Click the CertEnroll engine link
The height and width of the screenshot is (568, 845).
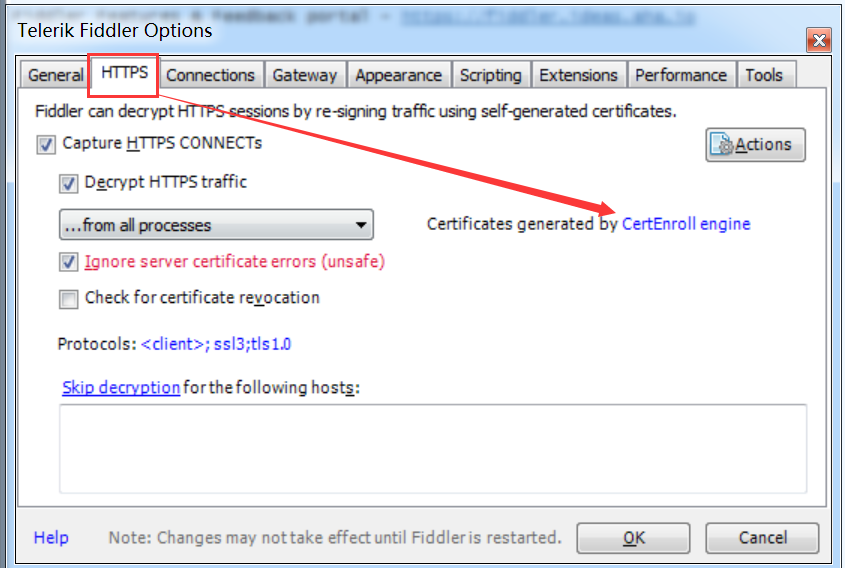pos(686,224)
